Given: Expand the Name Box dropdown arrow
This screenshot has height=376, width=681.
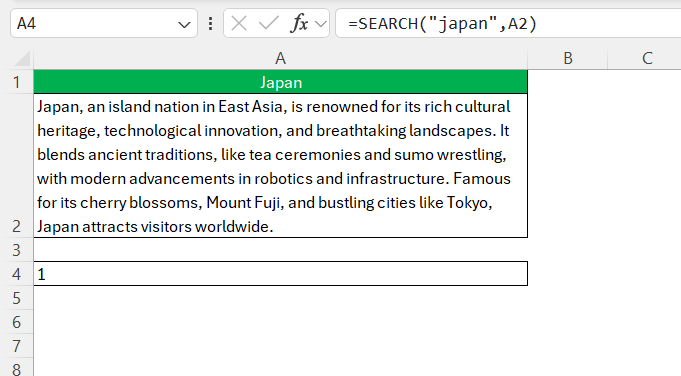Looking at the screenshot, I should pos(184,25).
